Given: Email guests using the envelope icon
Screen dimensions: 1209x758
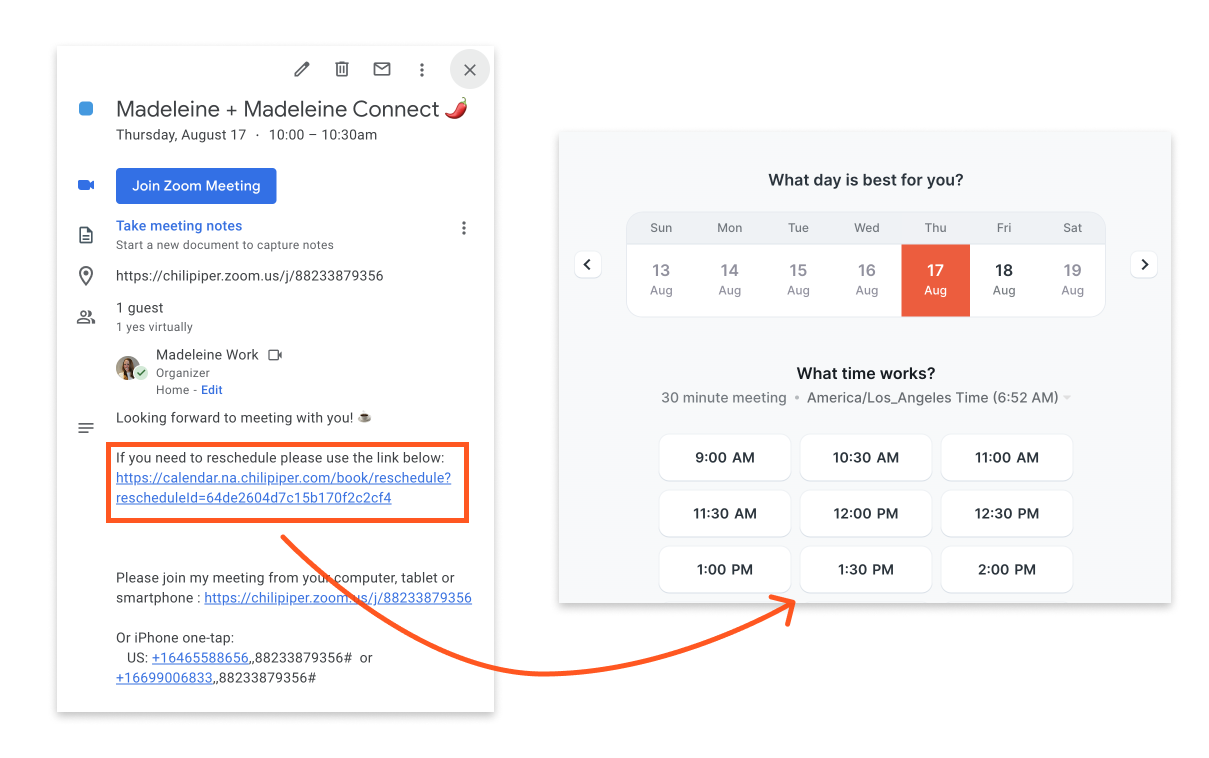Looking at the screenshot, I should [x=382, y=69].
